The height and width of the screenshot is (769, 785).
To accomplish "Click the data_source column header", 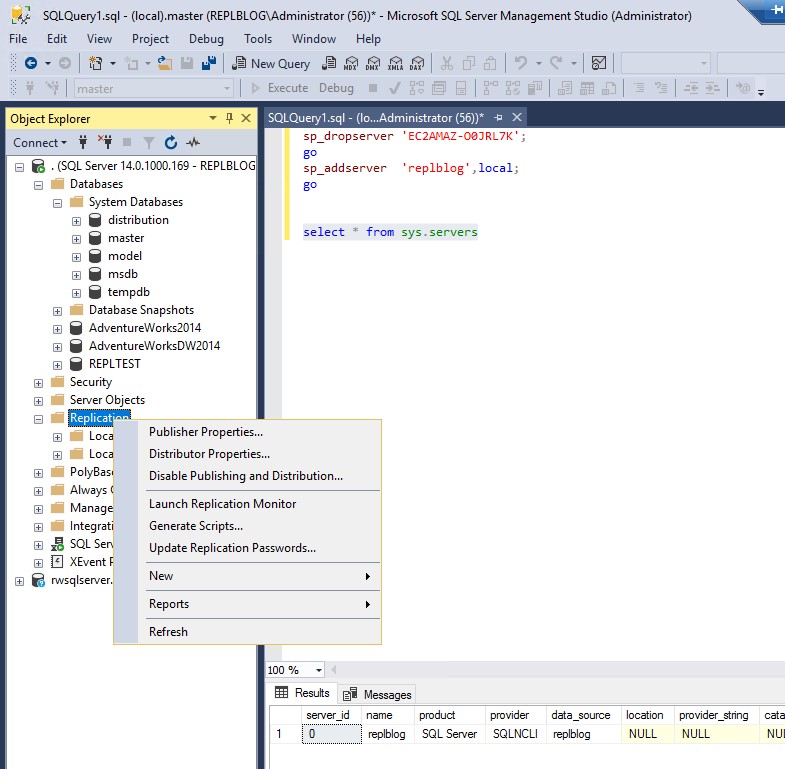I will point(583,715).
